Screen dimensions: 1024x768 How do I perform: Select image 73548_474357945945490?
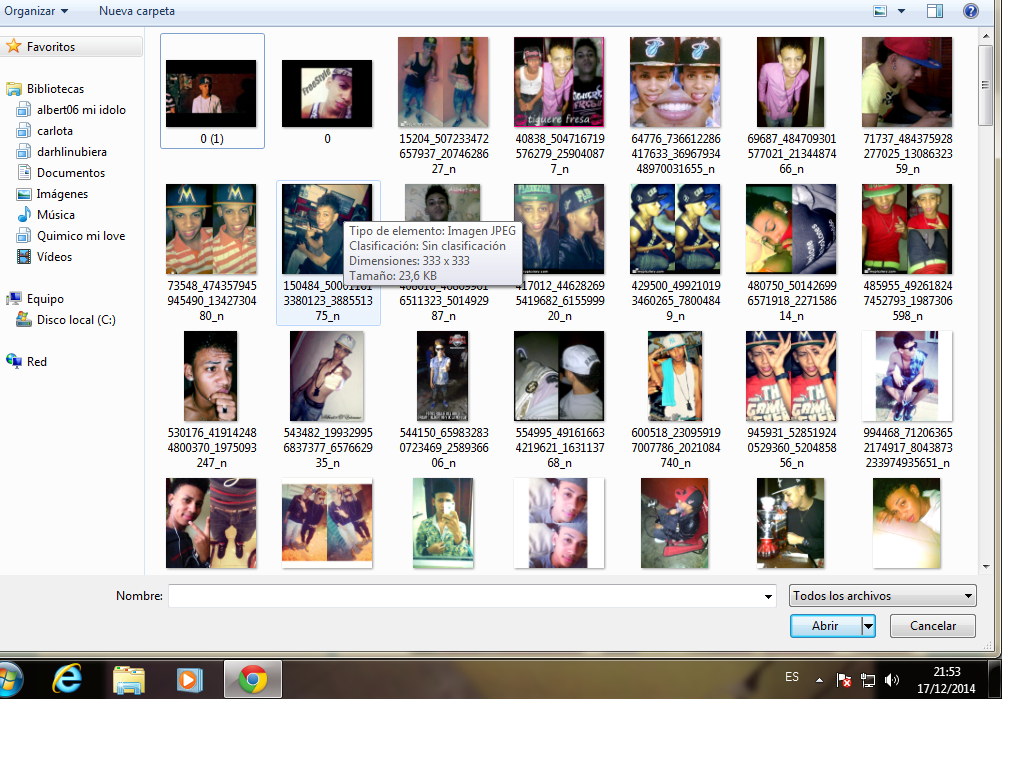[x=212, y=229]
